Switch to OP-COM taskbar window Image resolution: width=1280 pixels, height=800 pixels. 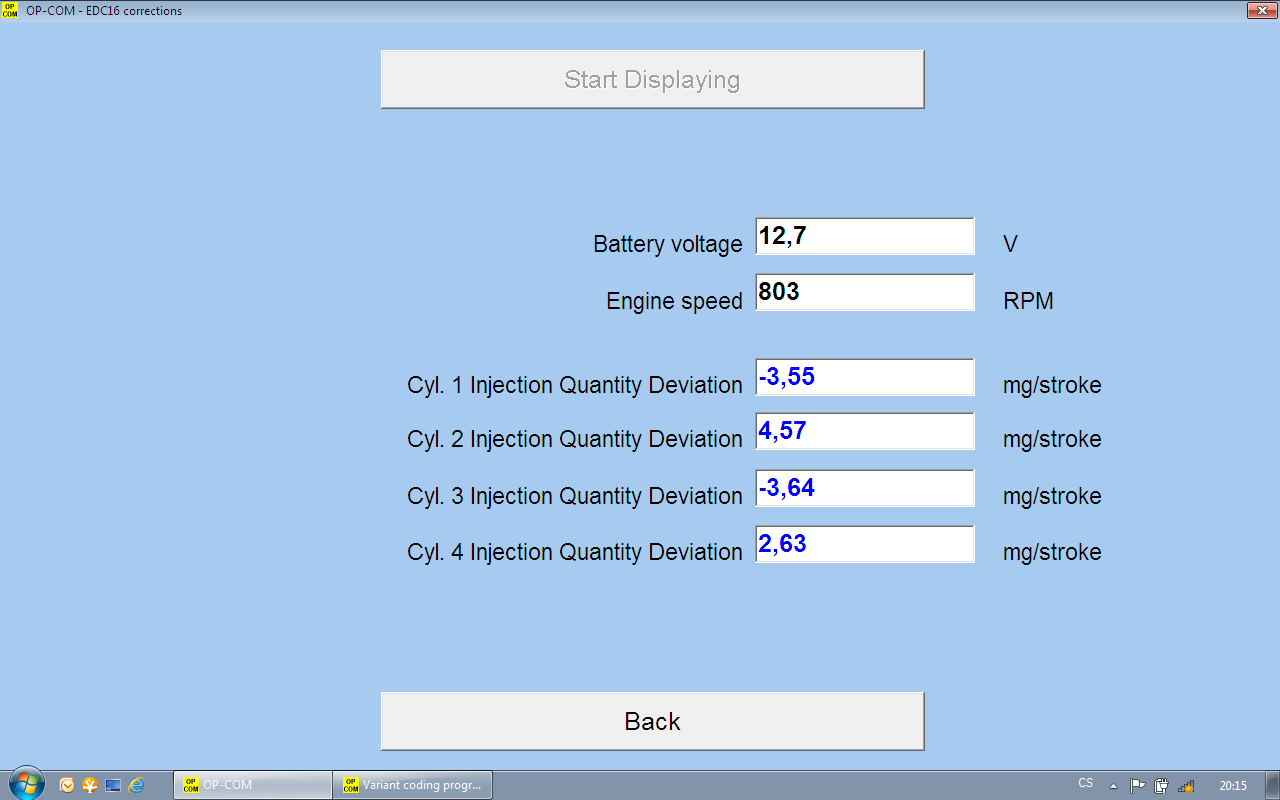252,785
